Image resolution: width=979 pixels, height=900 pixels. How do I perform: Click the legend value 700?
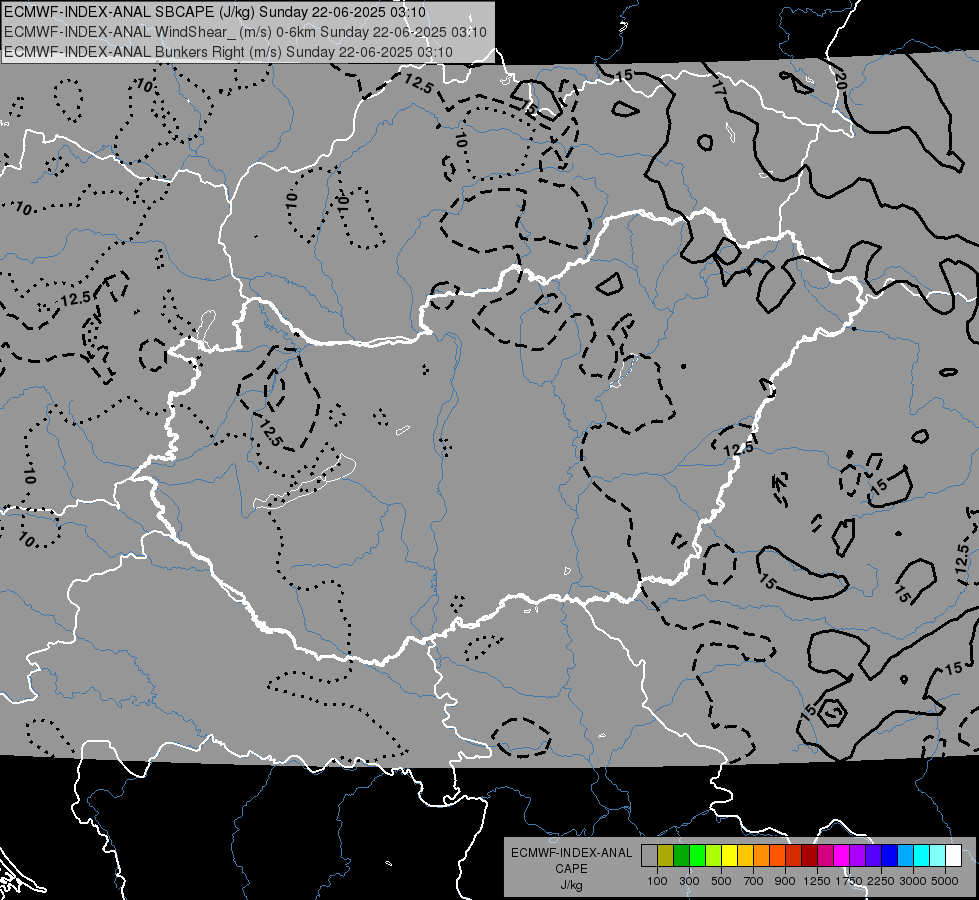click(754, 881)
